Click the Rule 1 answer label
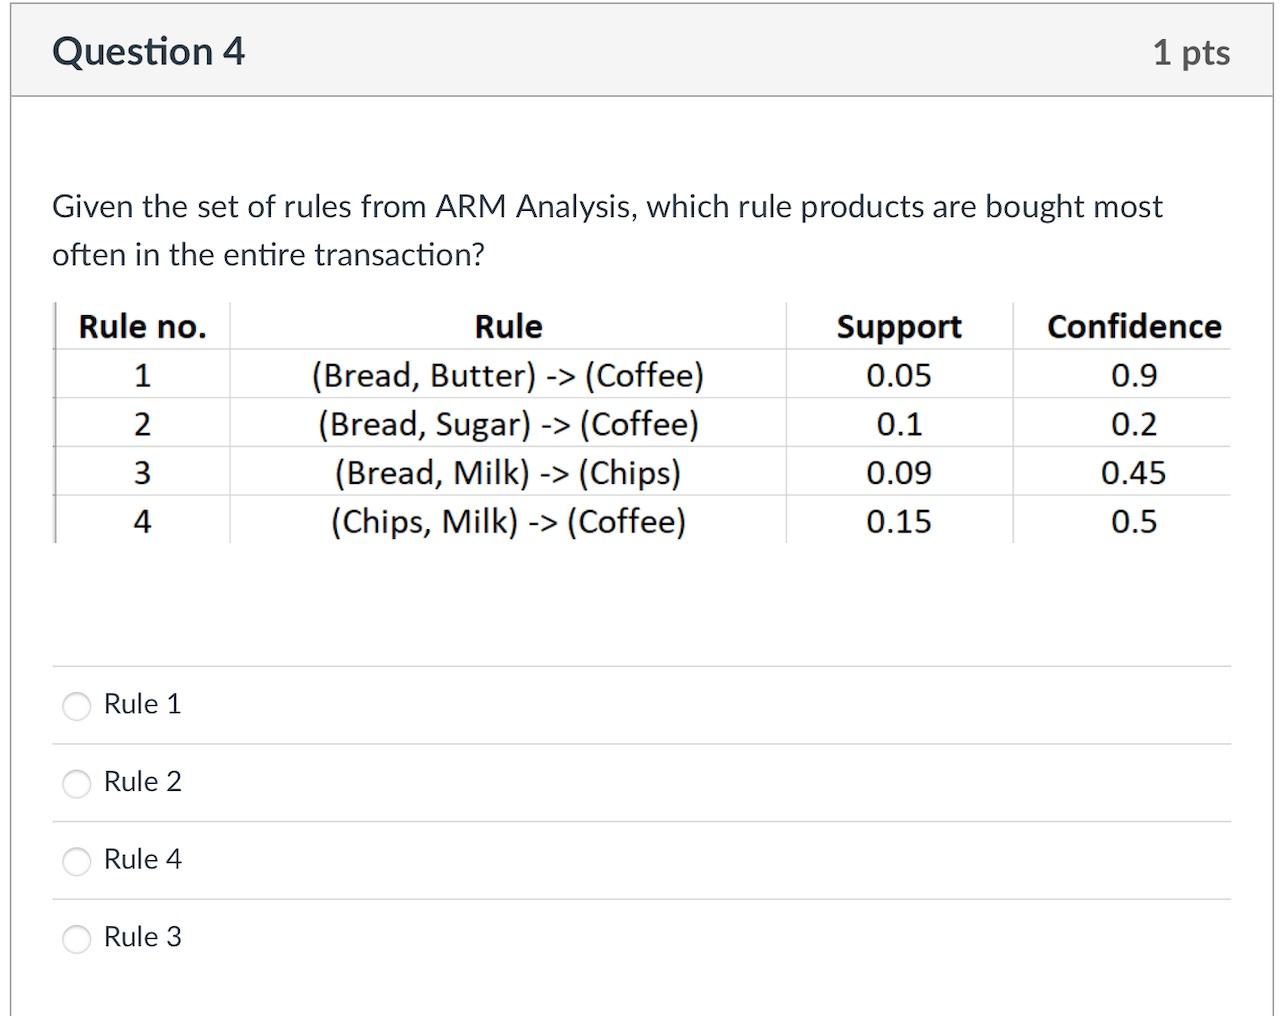 point(141,704)
